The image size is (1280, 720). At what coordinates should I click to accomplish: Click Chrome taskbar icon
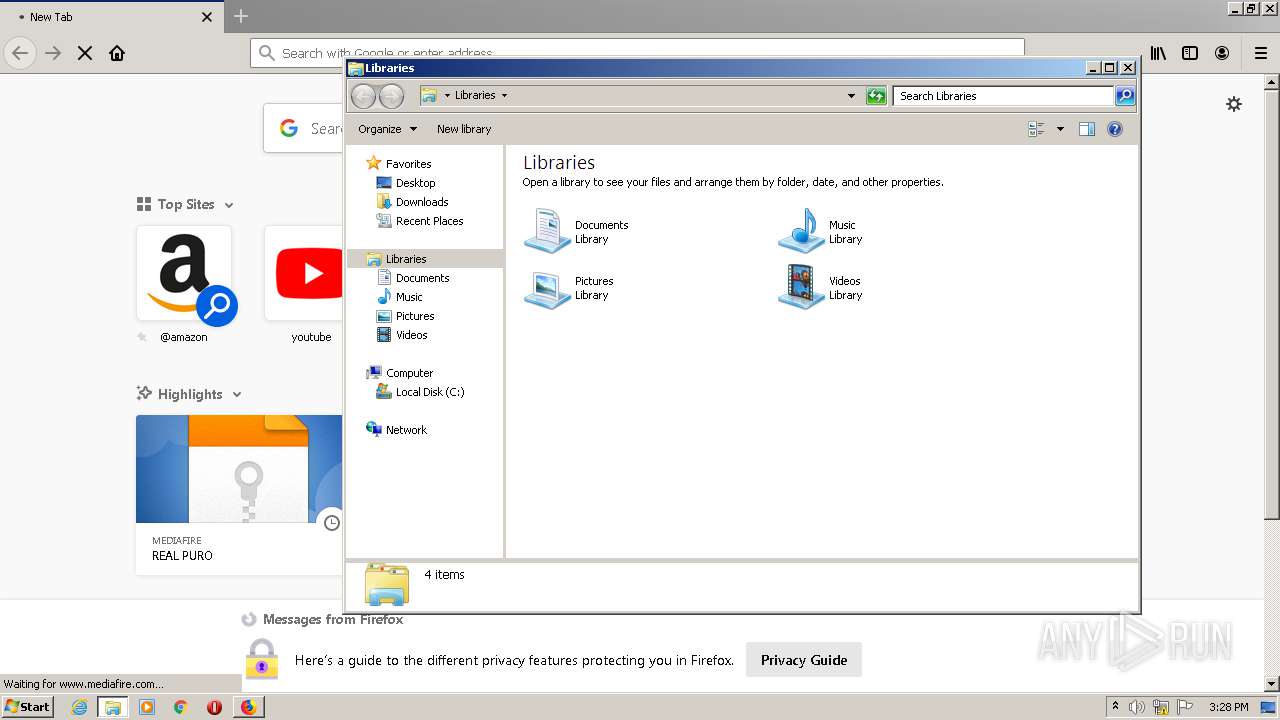tap(181, 707)
